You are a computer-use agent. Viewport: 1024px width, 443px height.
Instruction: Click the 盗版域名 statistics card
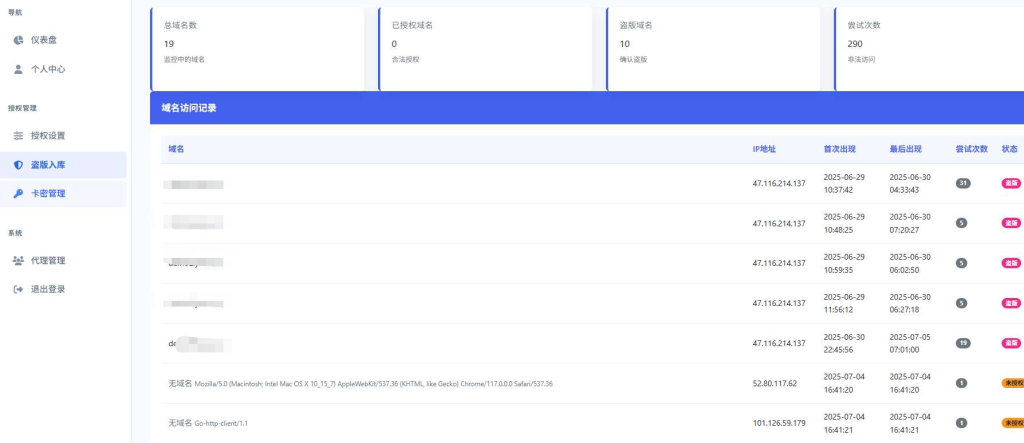[713, 49]
